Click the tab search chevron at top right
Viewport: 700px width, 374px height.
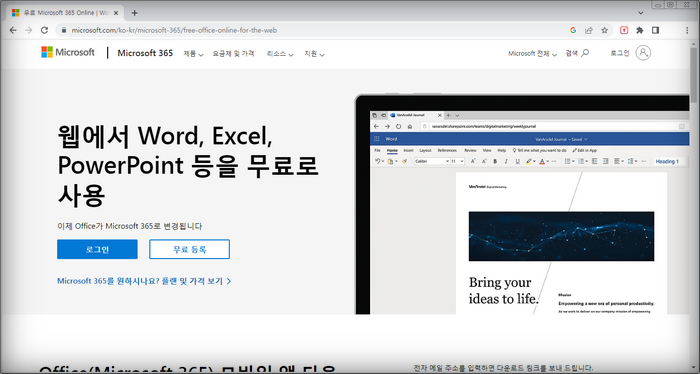(641, 13)
